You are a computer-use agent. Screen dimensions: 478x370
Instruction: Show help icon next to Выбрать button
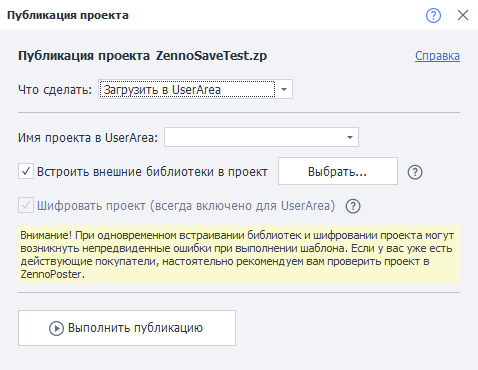415,172
